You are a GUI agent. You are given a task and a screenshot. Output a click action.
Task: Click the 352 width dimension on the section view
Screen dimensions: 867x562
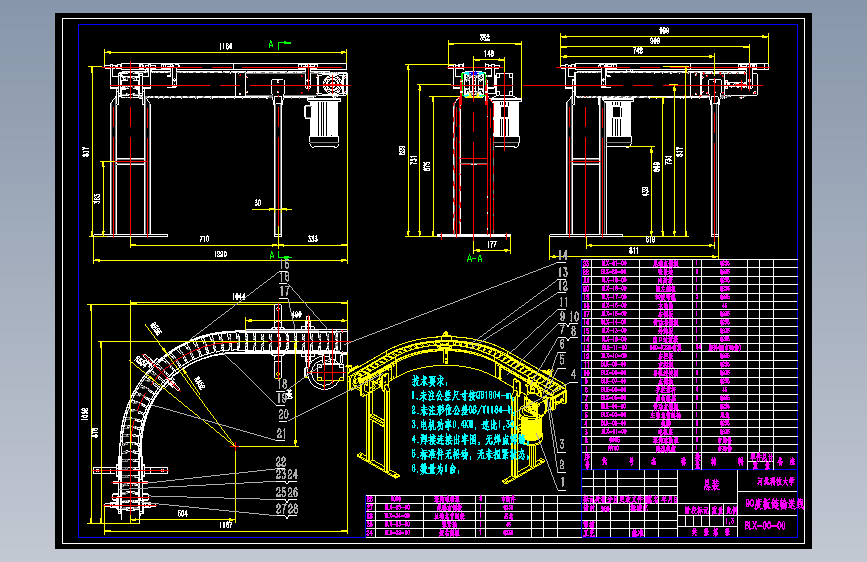coord(484,38)
